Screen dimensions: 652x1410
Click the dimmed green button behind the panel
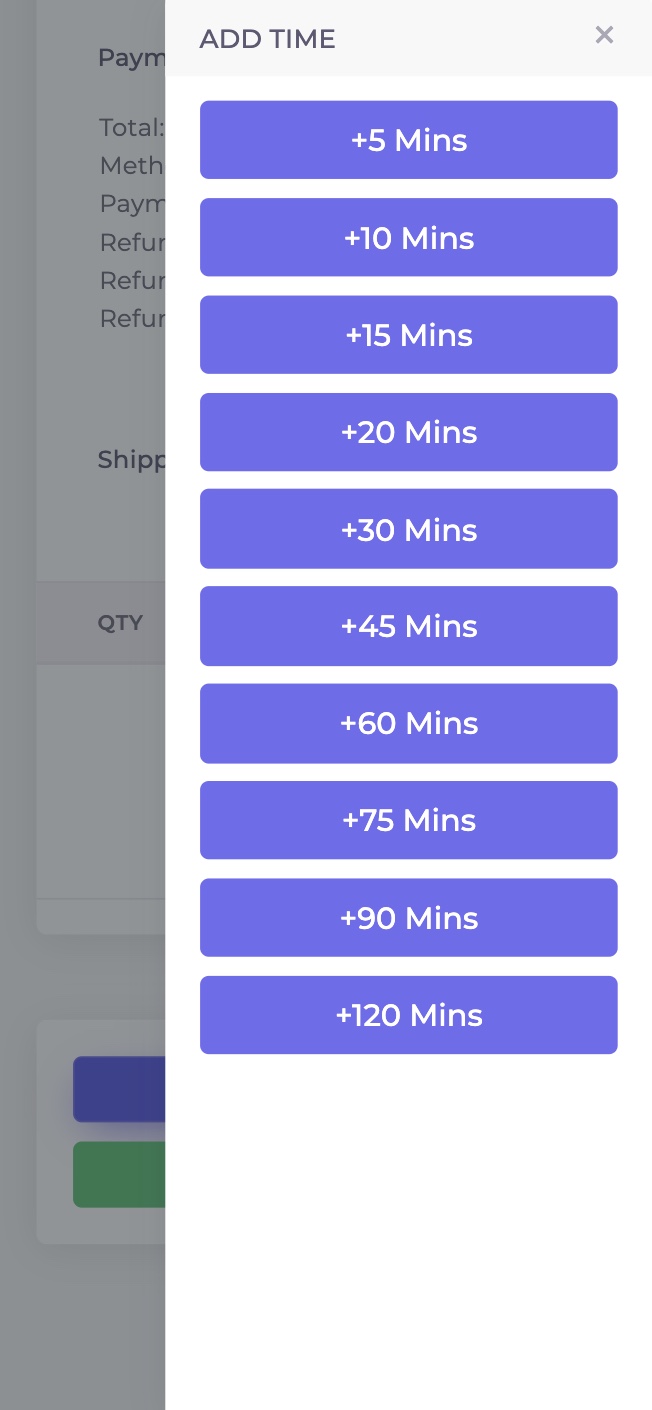119,1174
